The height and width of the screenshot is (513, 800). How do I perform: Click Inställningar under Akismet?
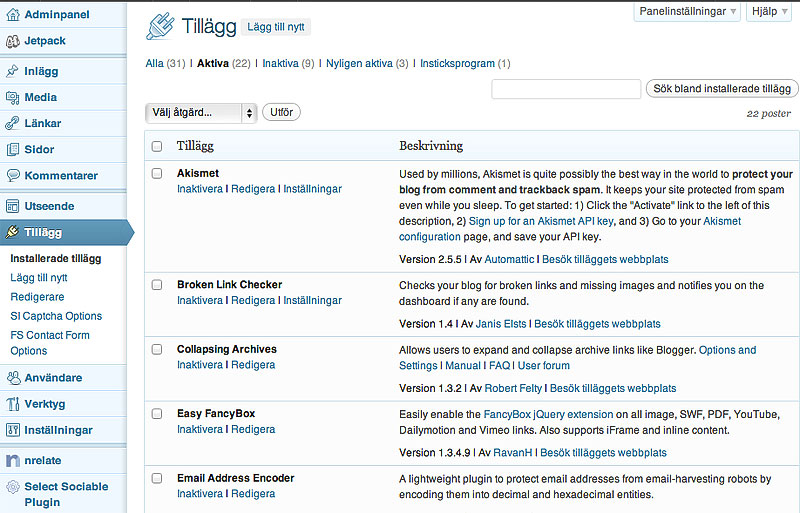(312, 189)
